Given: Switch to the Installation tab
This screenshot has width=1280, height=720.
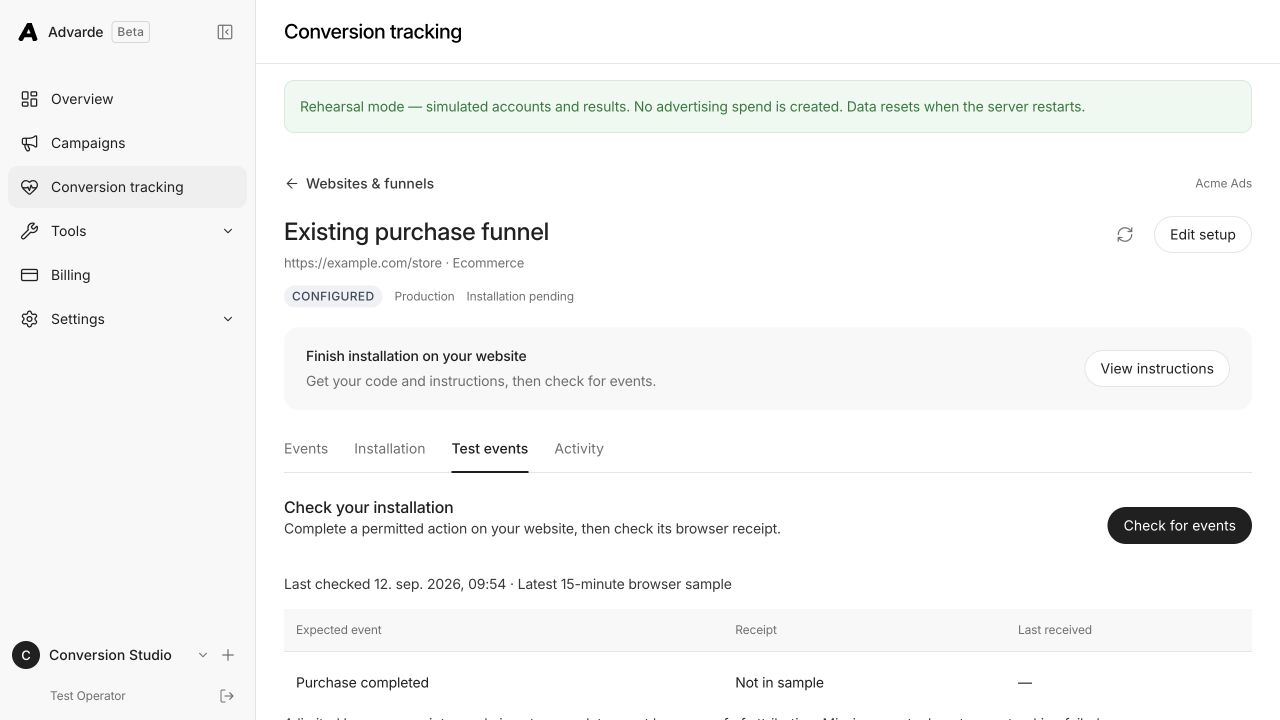Looking at the screenshot, I should click(389, 449).
